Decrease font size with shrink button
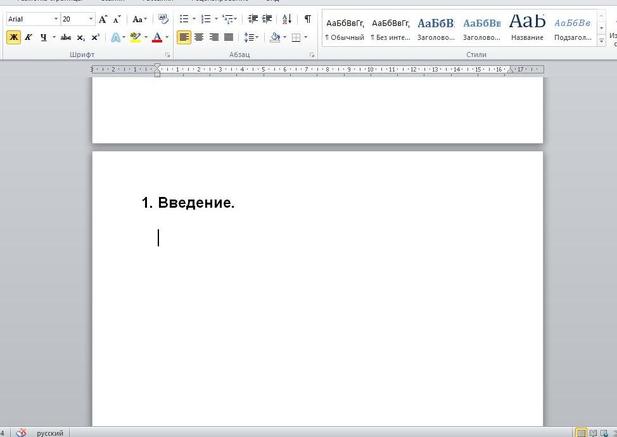 [x=117, y=19]
